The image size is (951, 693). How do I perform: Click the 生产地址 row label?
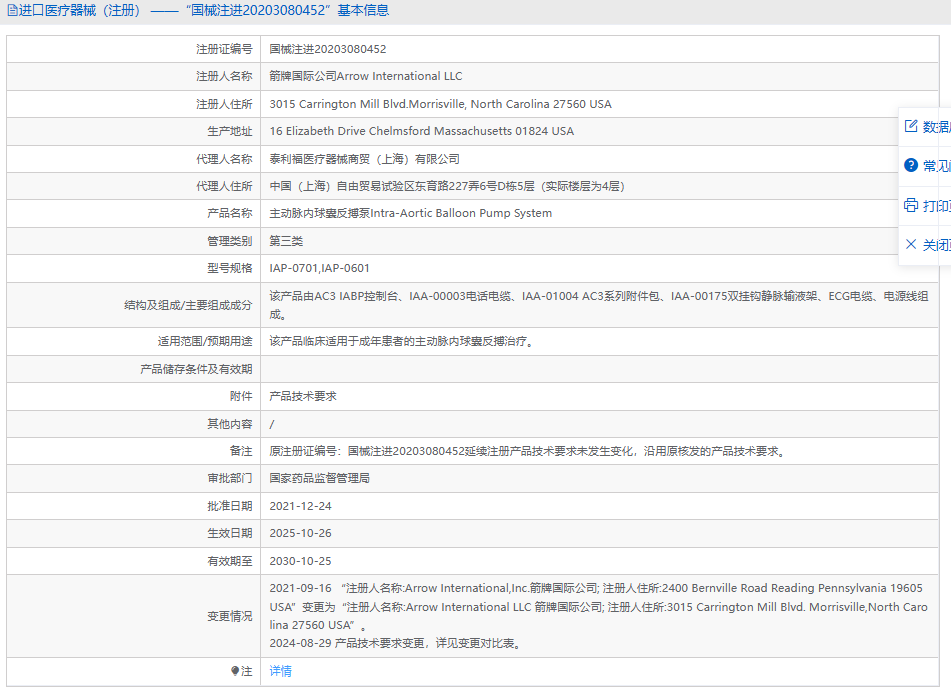point(229,131)
